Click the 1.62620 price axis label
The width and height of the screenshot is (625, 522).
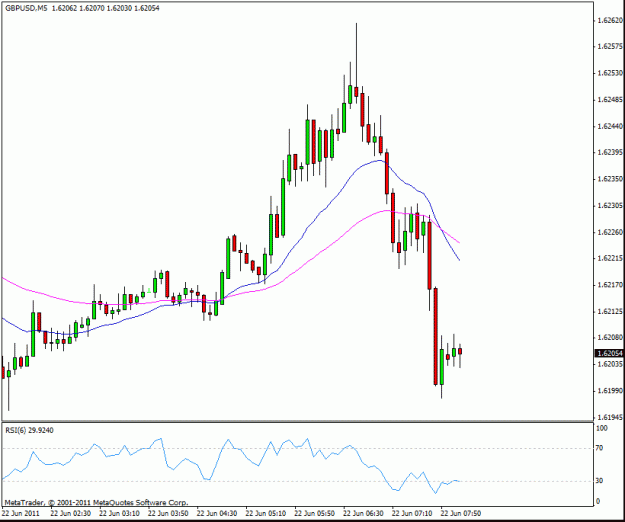coord(610,20)
